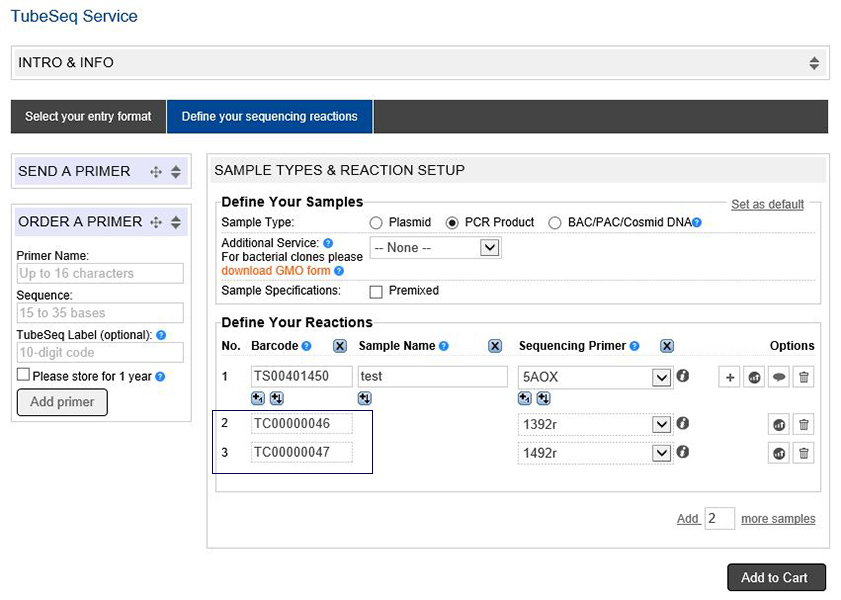Image resolution: width=841 pixels, height=600 pixels.
Task: Click the Add to Cart button
Action: (775, 578)
